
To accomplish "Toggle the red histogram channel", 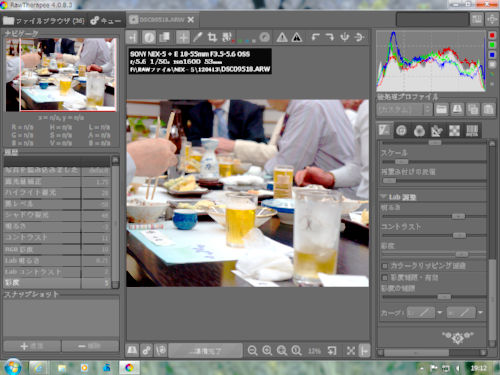I will click(x=492, y=35).
